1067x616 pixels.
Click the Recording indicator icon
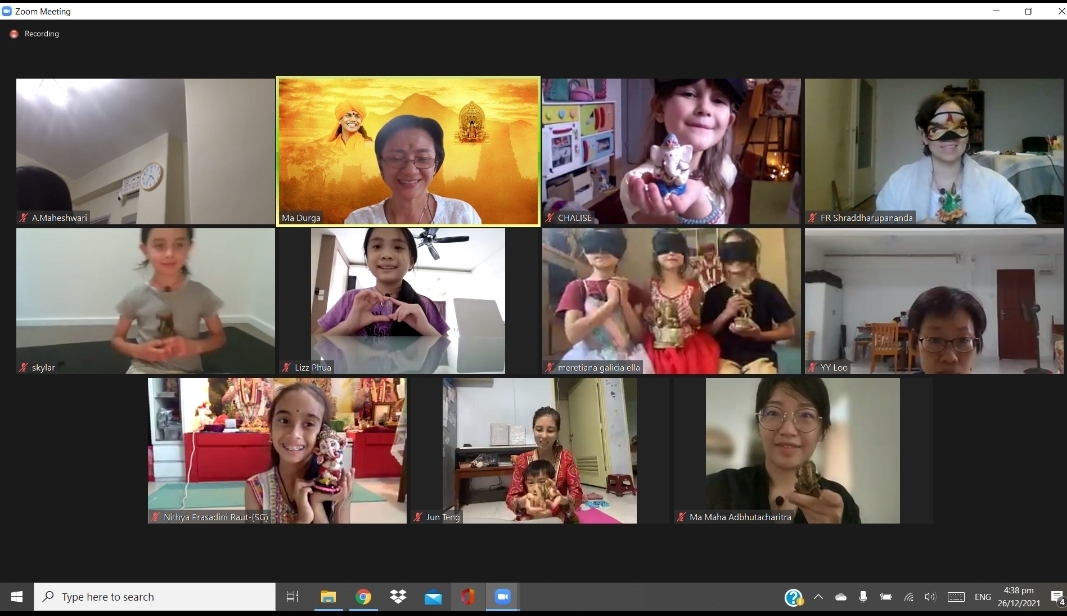[14, 34]
